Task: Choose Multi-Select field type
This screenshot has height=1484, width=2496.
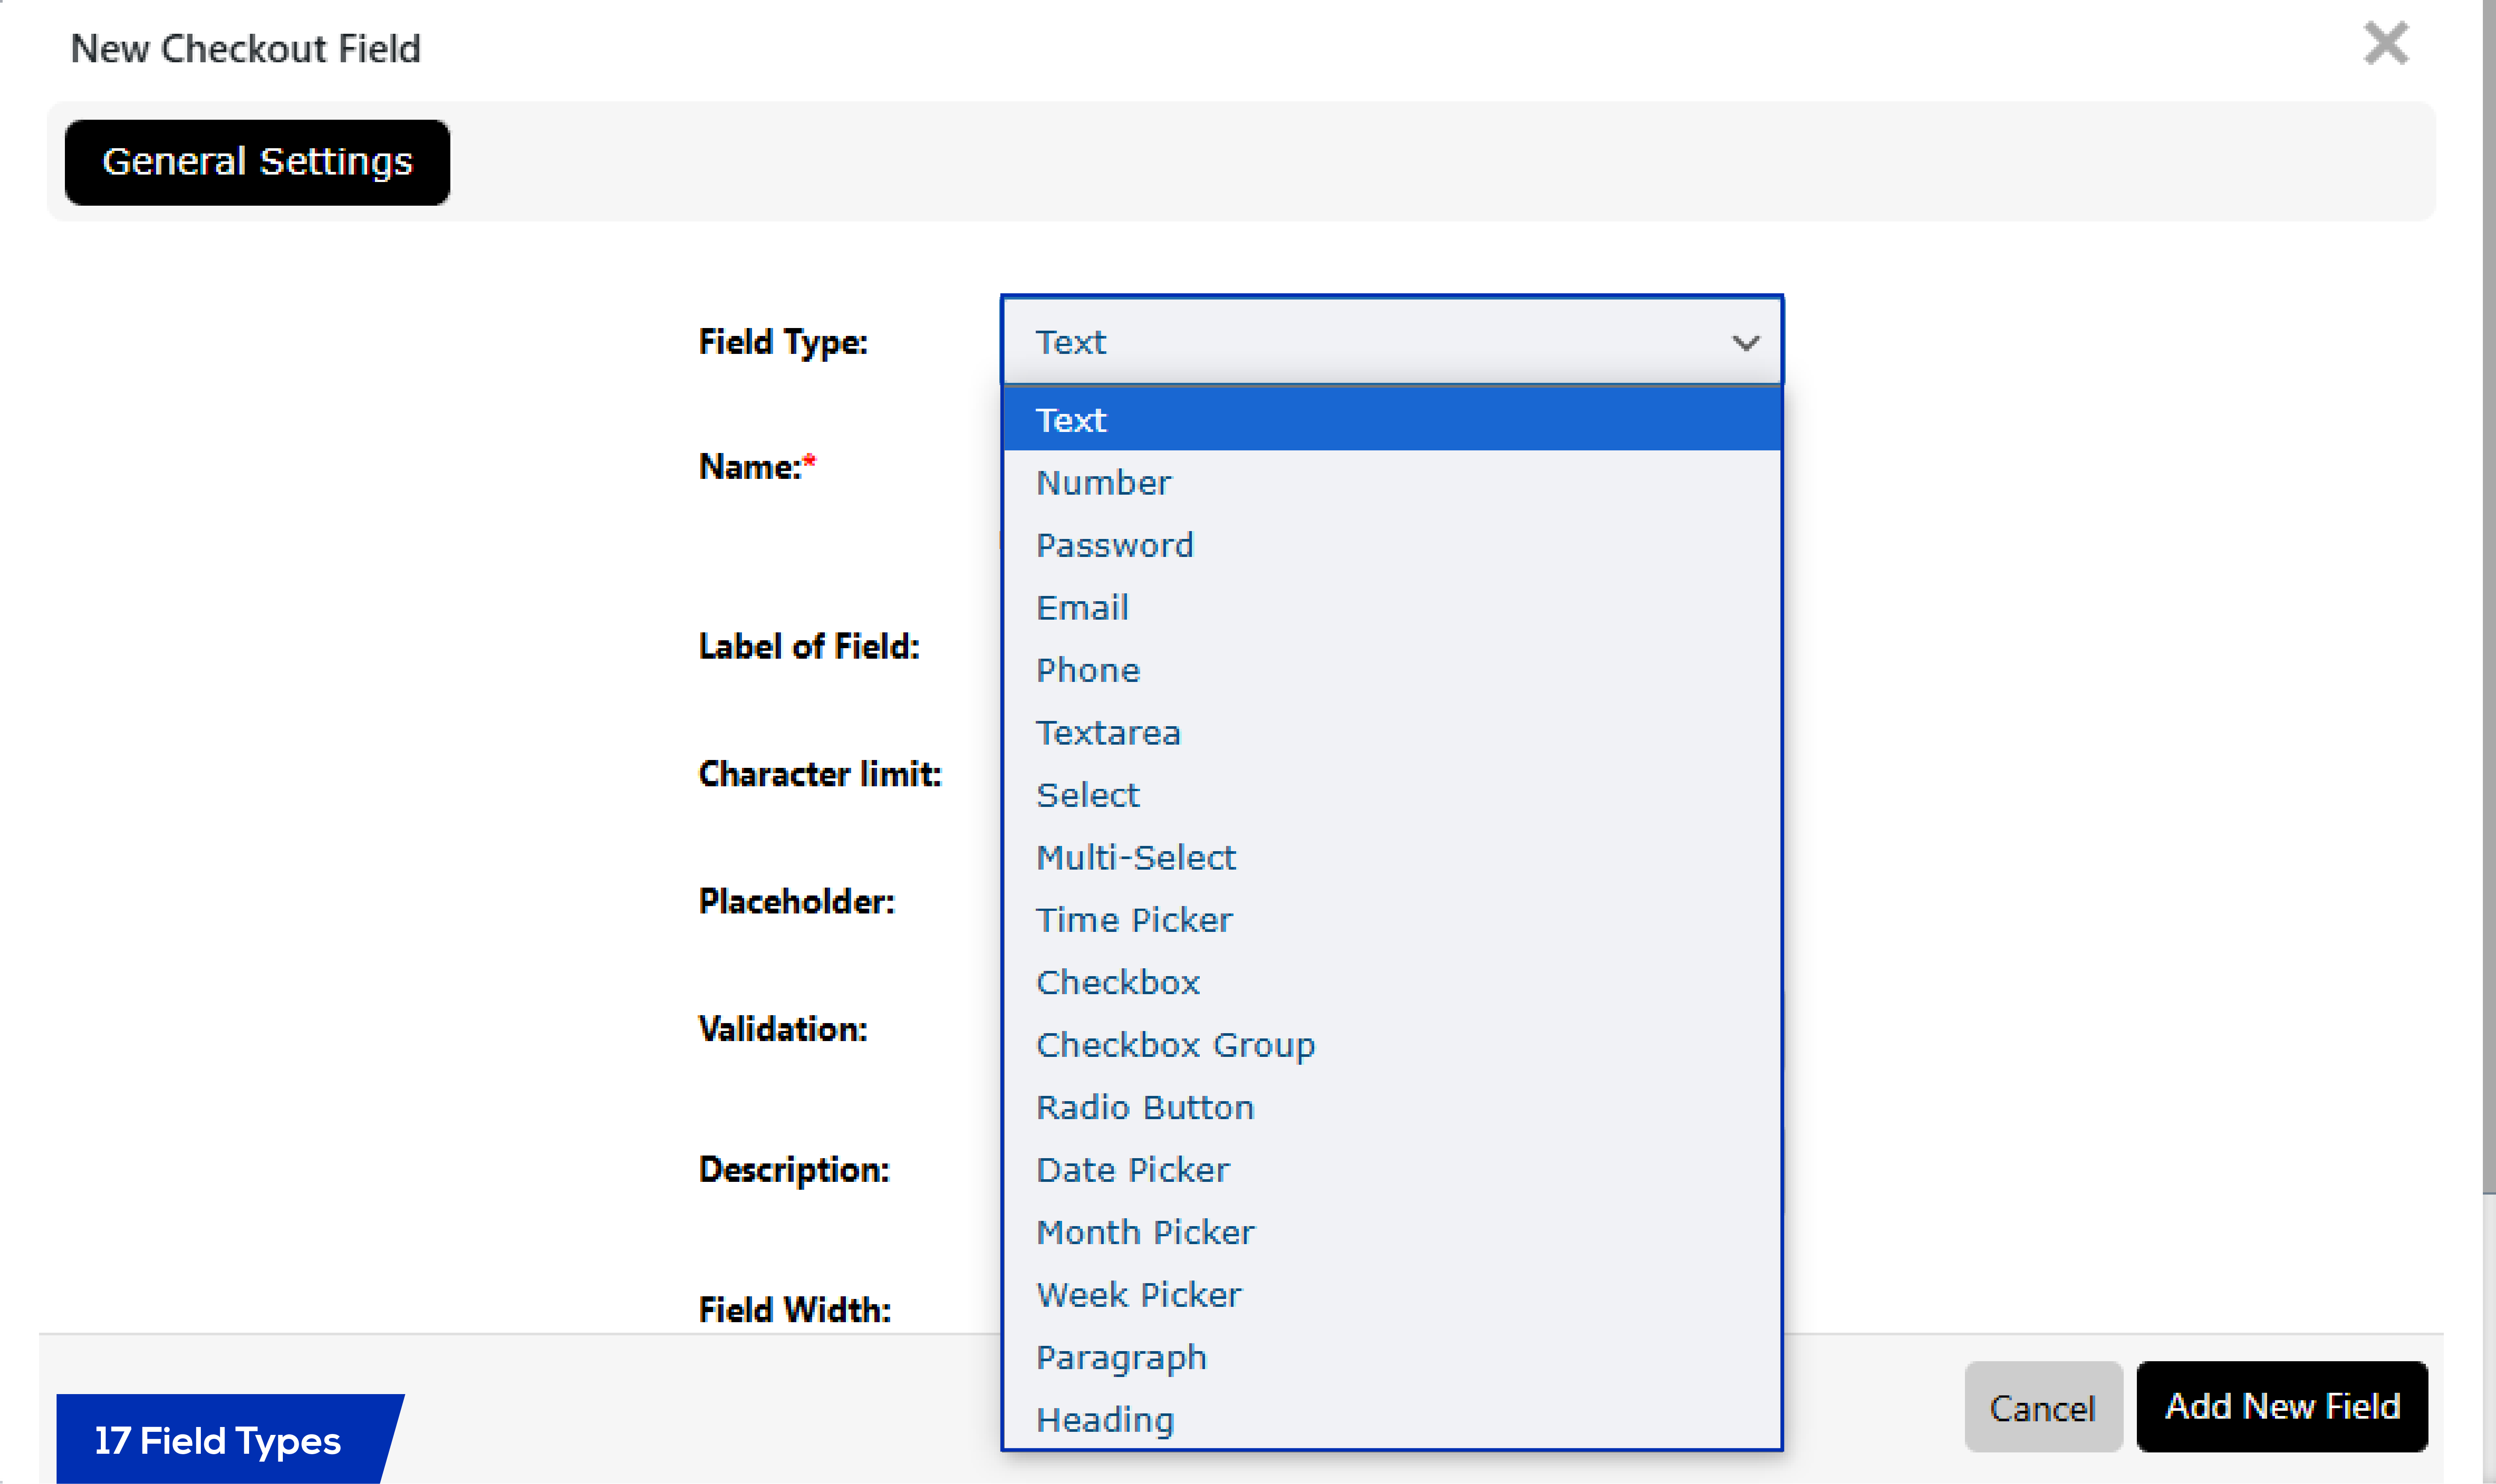Action: click(x=1391, y=858)
